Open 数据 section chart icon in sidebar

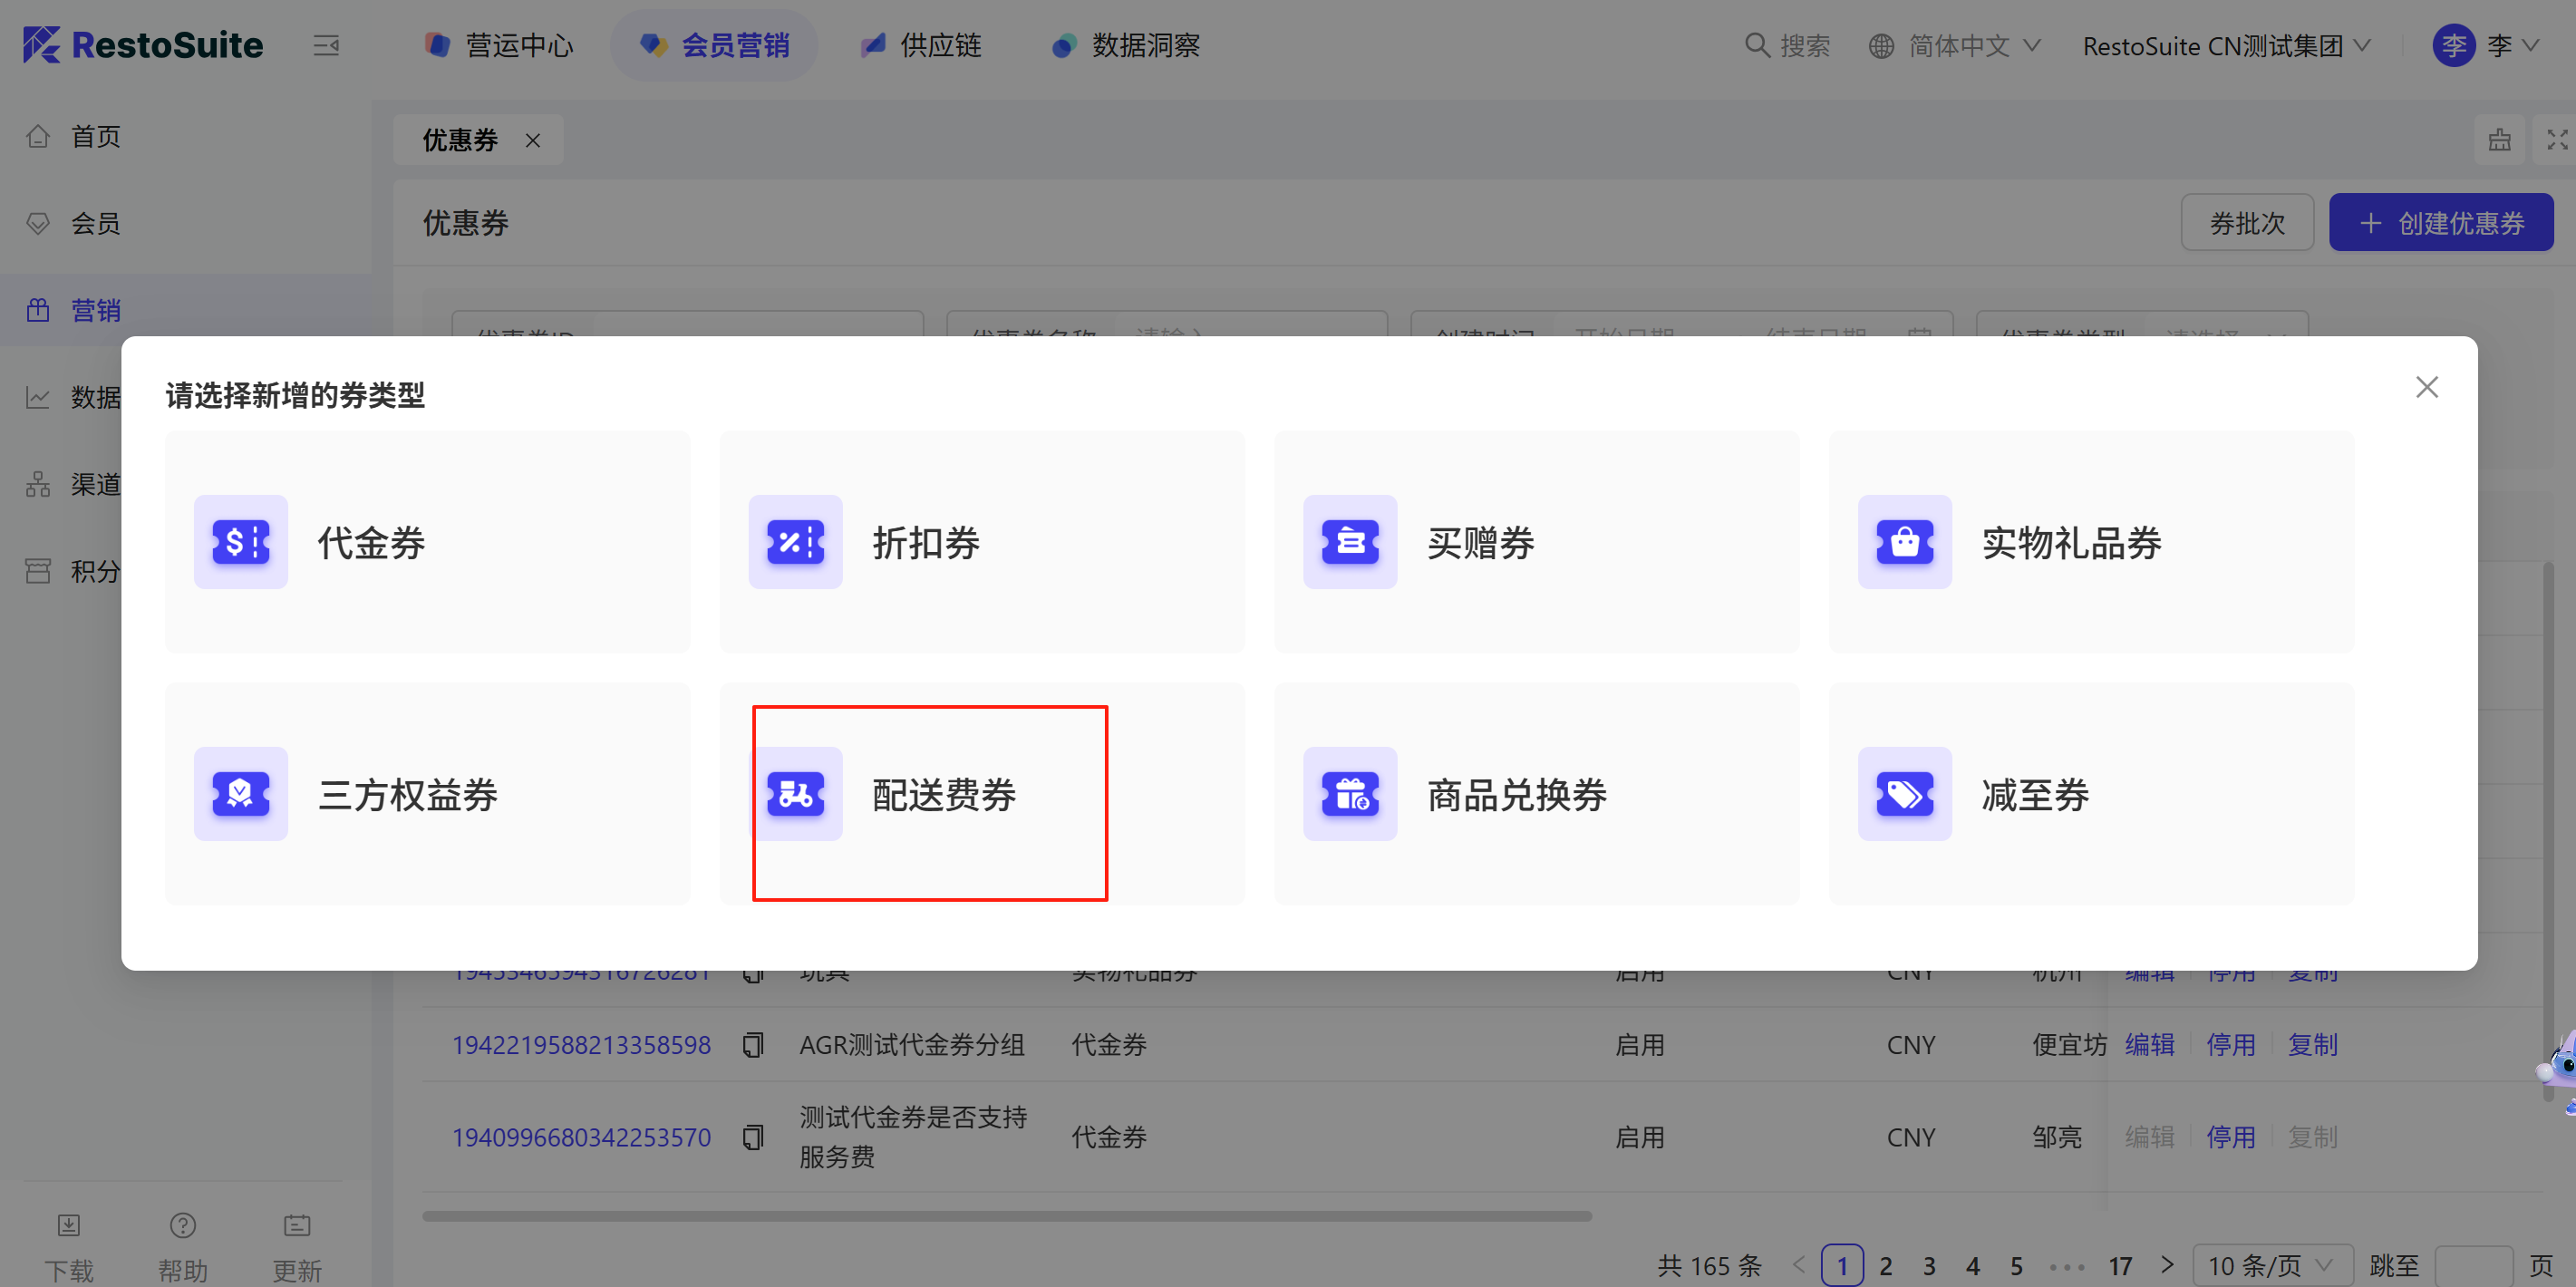tap(38, 397)
